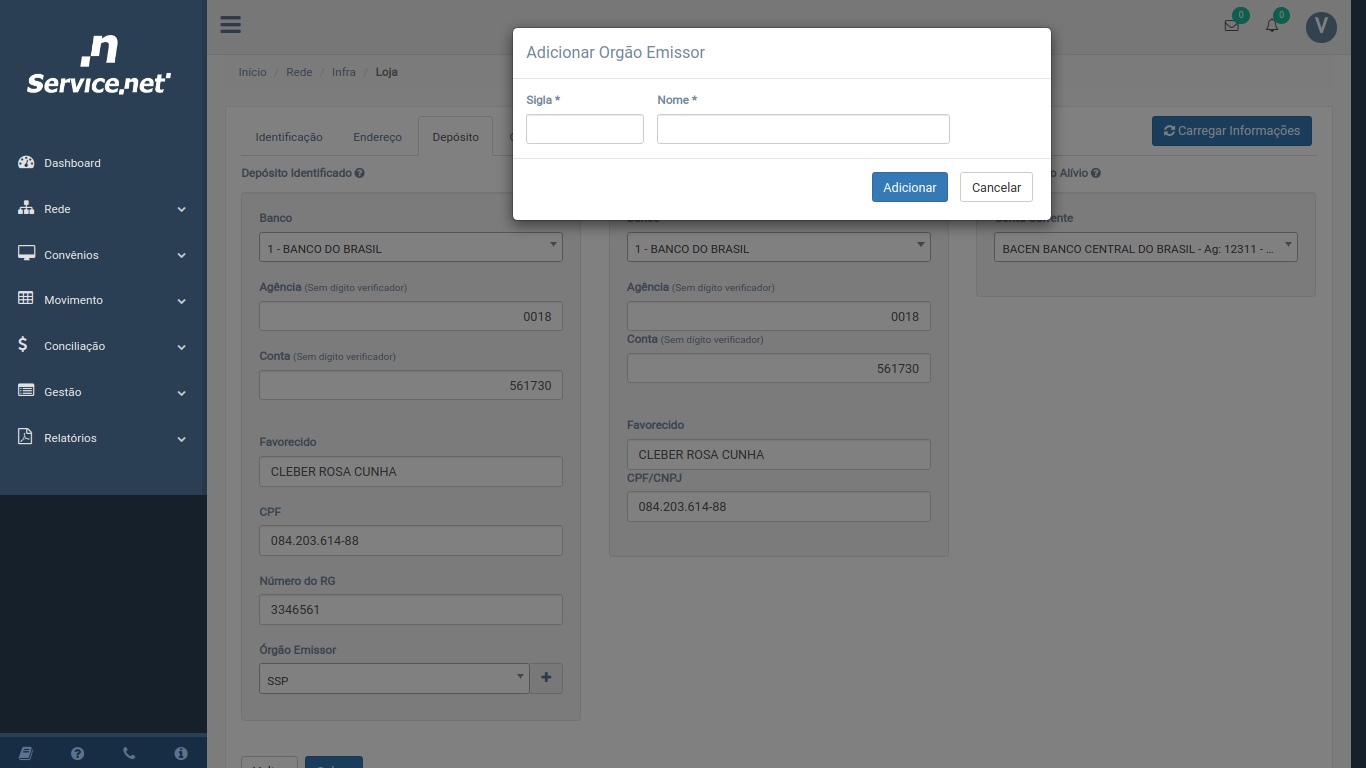Open the Órgão Emissor SSP dropdown
Image resolution: width=1366 pixels, height=768 pixels.
point(394,679)
